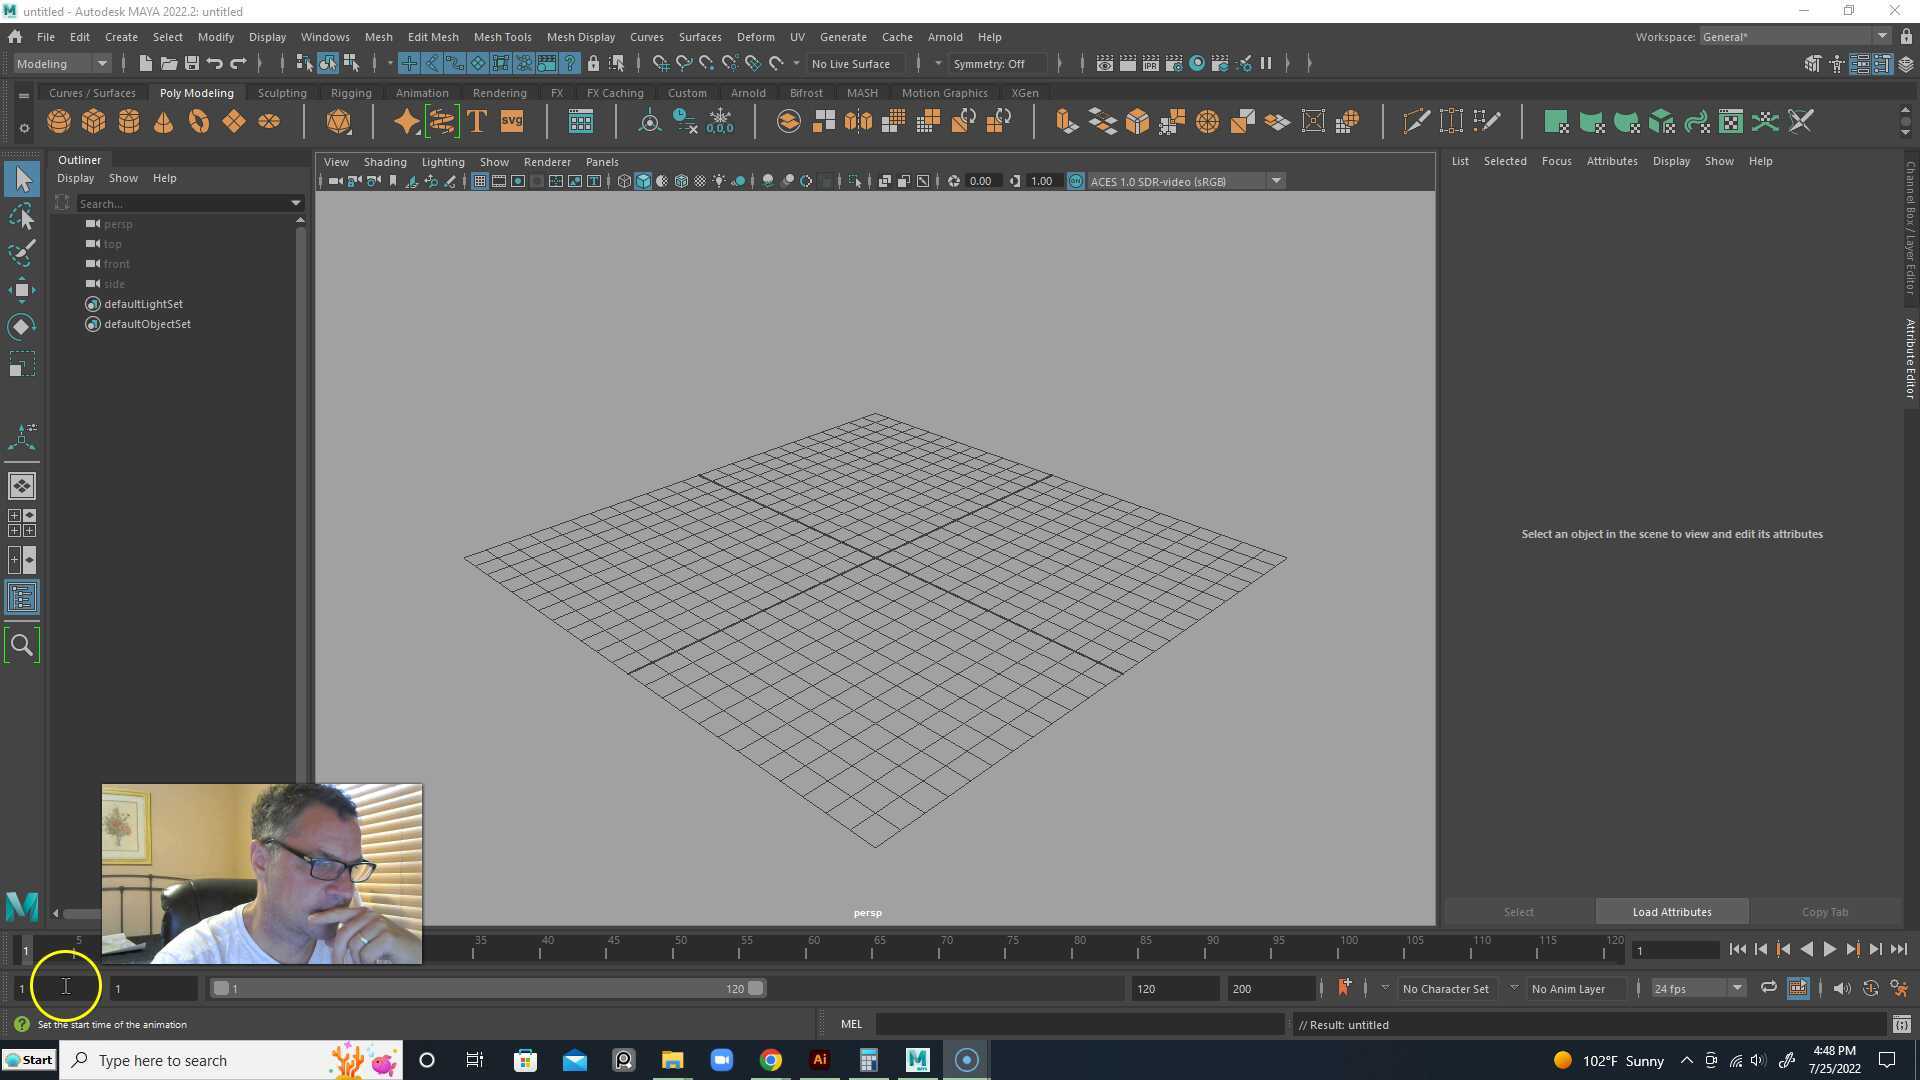Switch to the Sculpting shelf tab
This screenshot has height=1080, width=1920.
(x=281, y=92)
